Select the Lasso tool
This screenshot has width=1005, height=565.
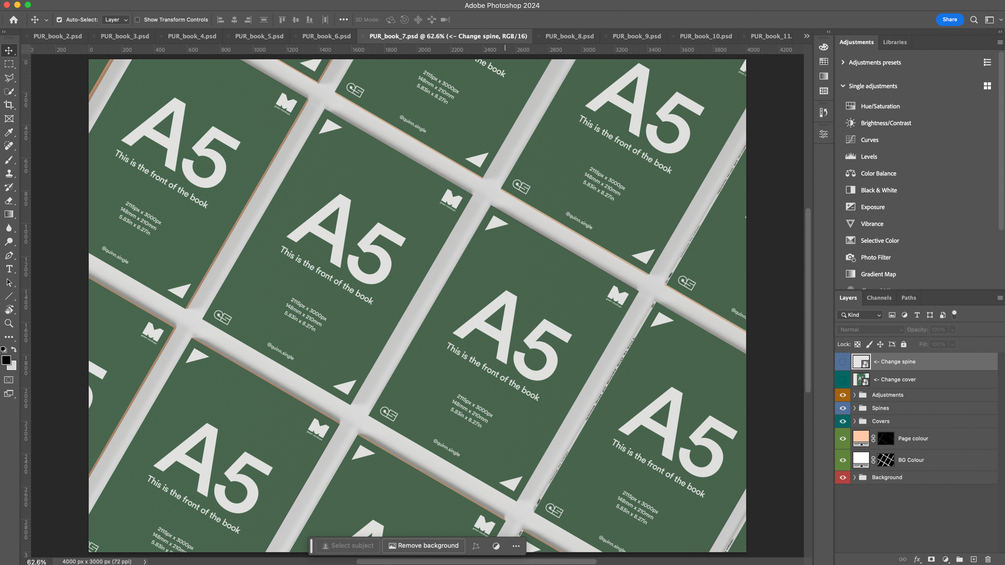9,78
